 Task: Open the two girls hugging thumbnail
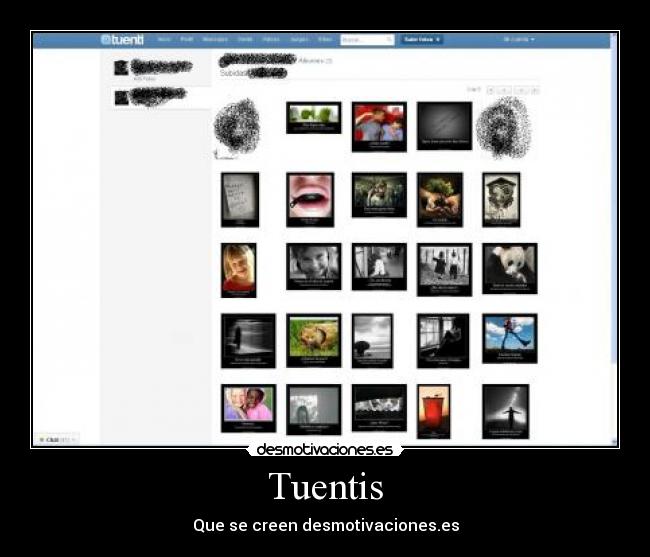click(x=249, y=408)
